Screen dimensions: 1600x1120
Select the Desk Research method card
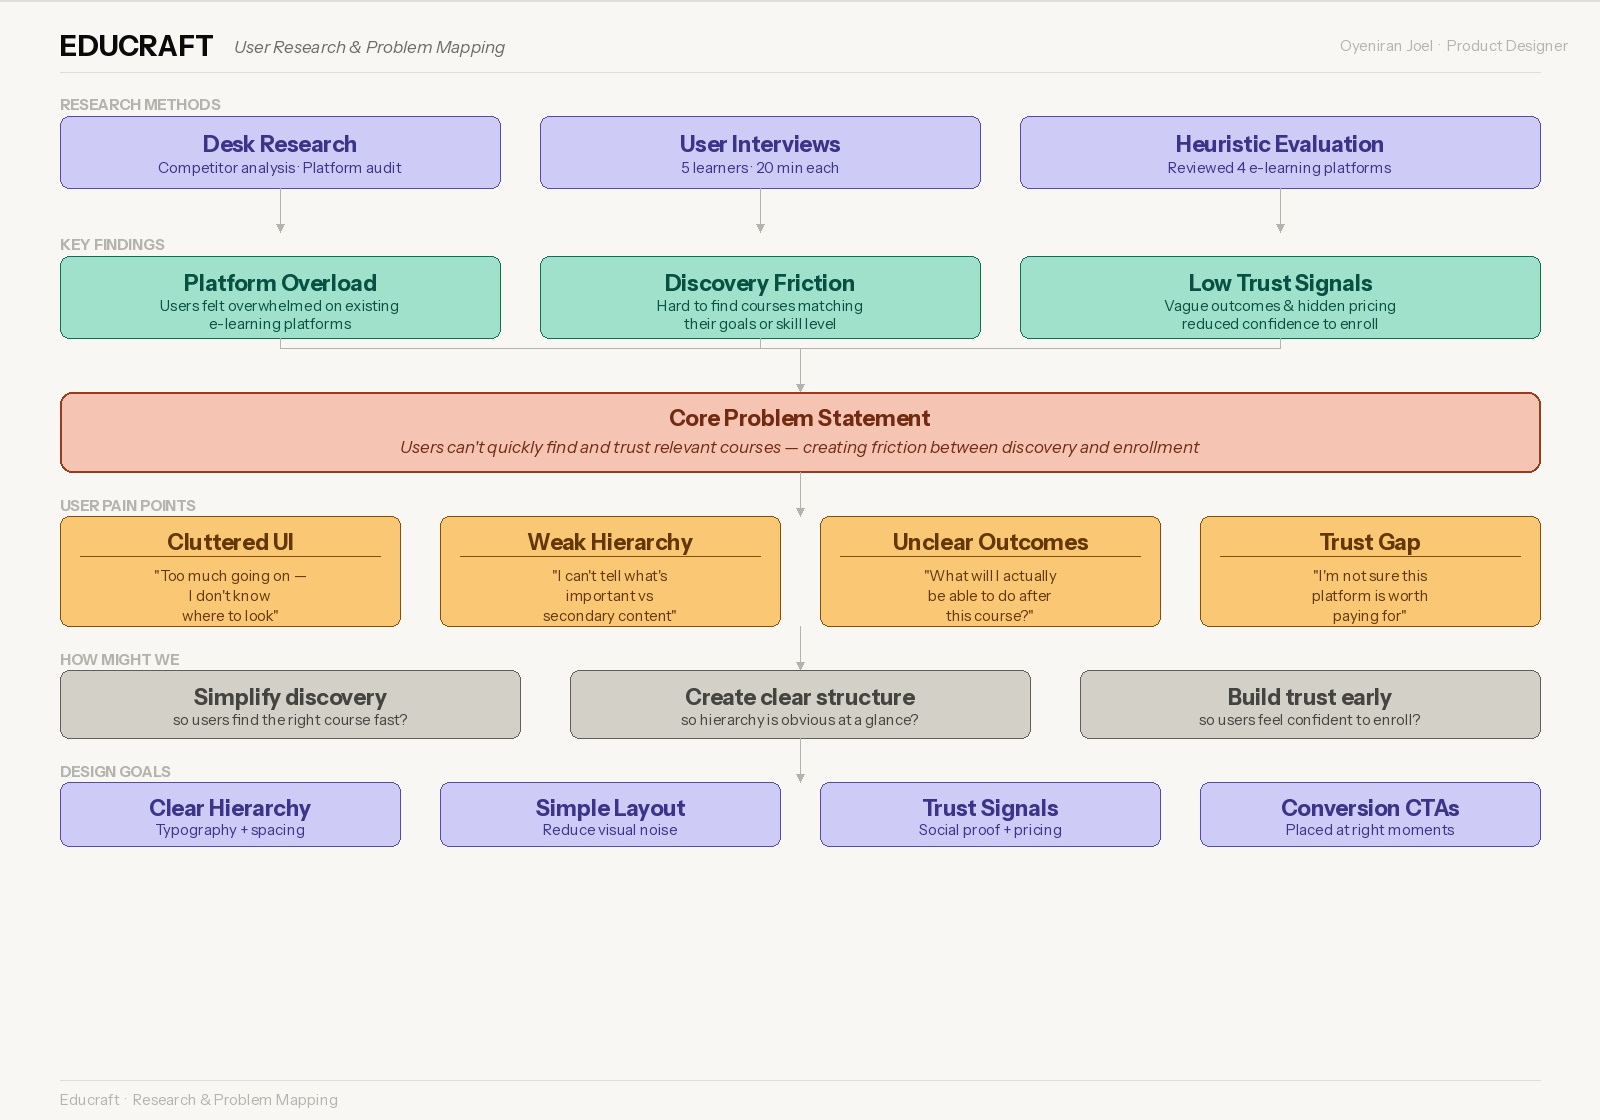(x=280, y=152)
